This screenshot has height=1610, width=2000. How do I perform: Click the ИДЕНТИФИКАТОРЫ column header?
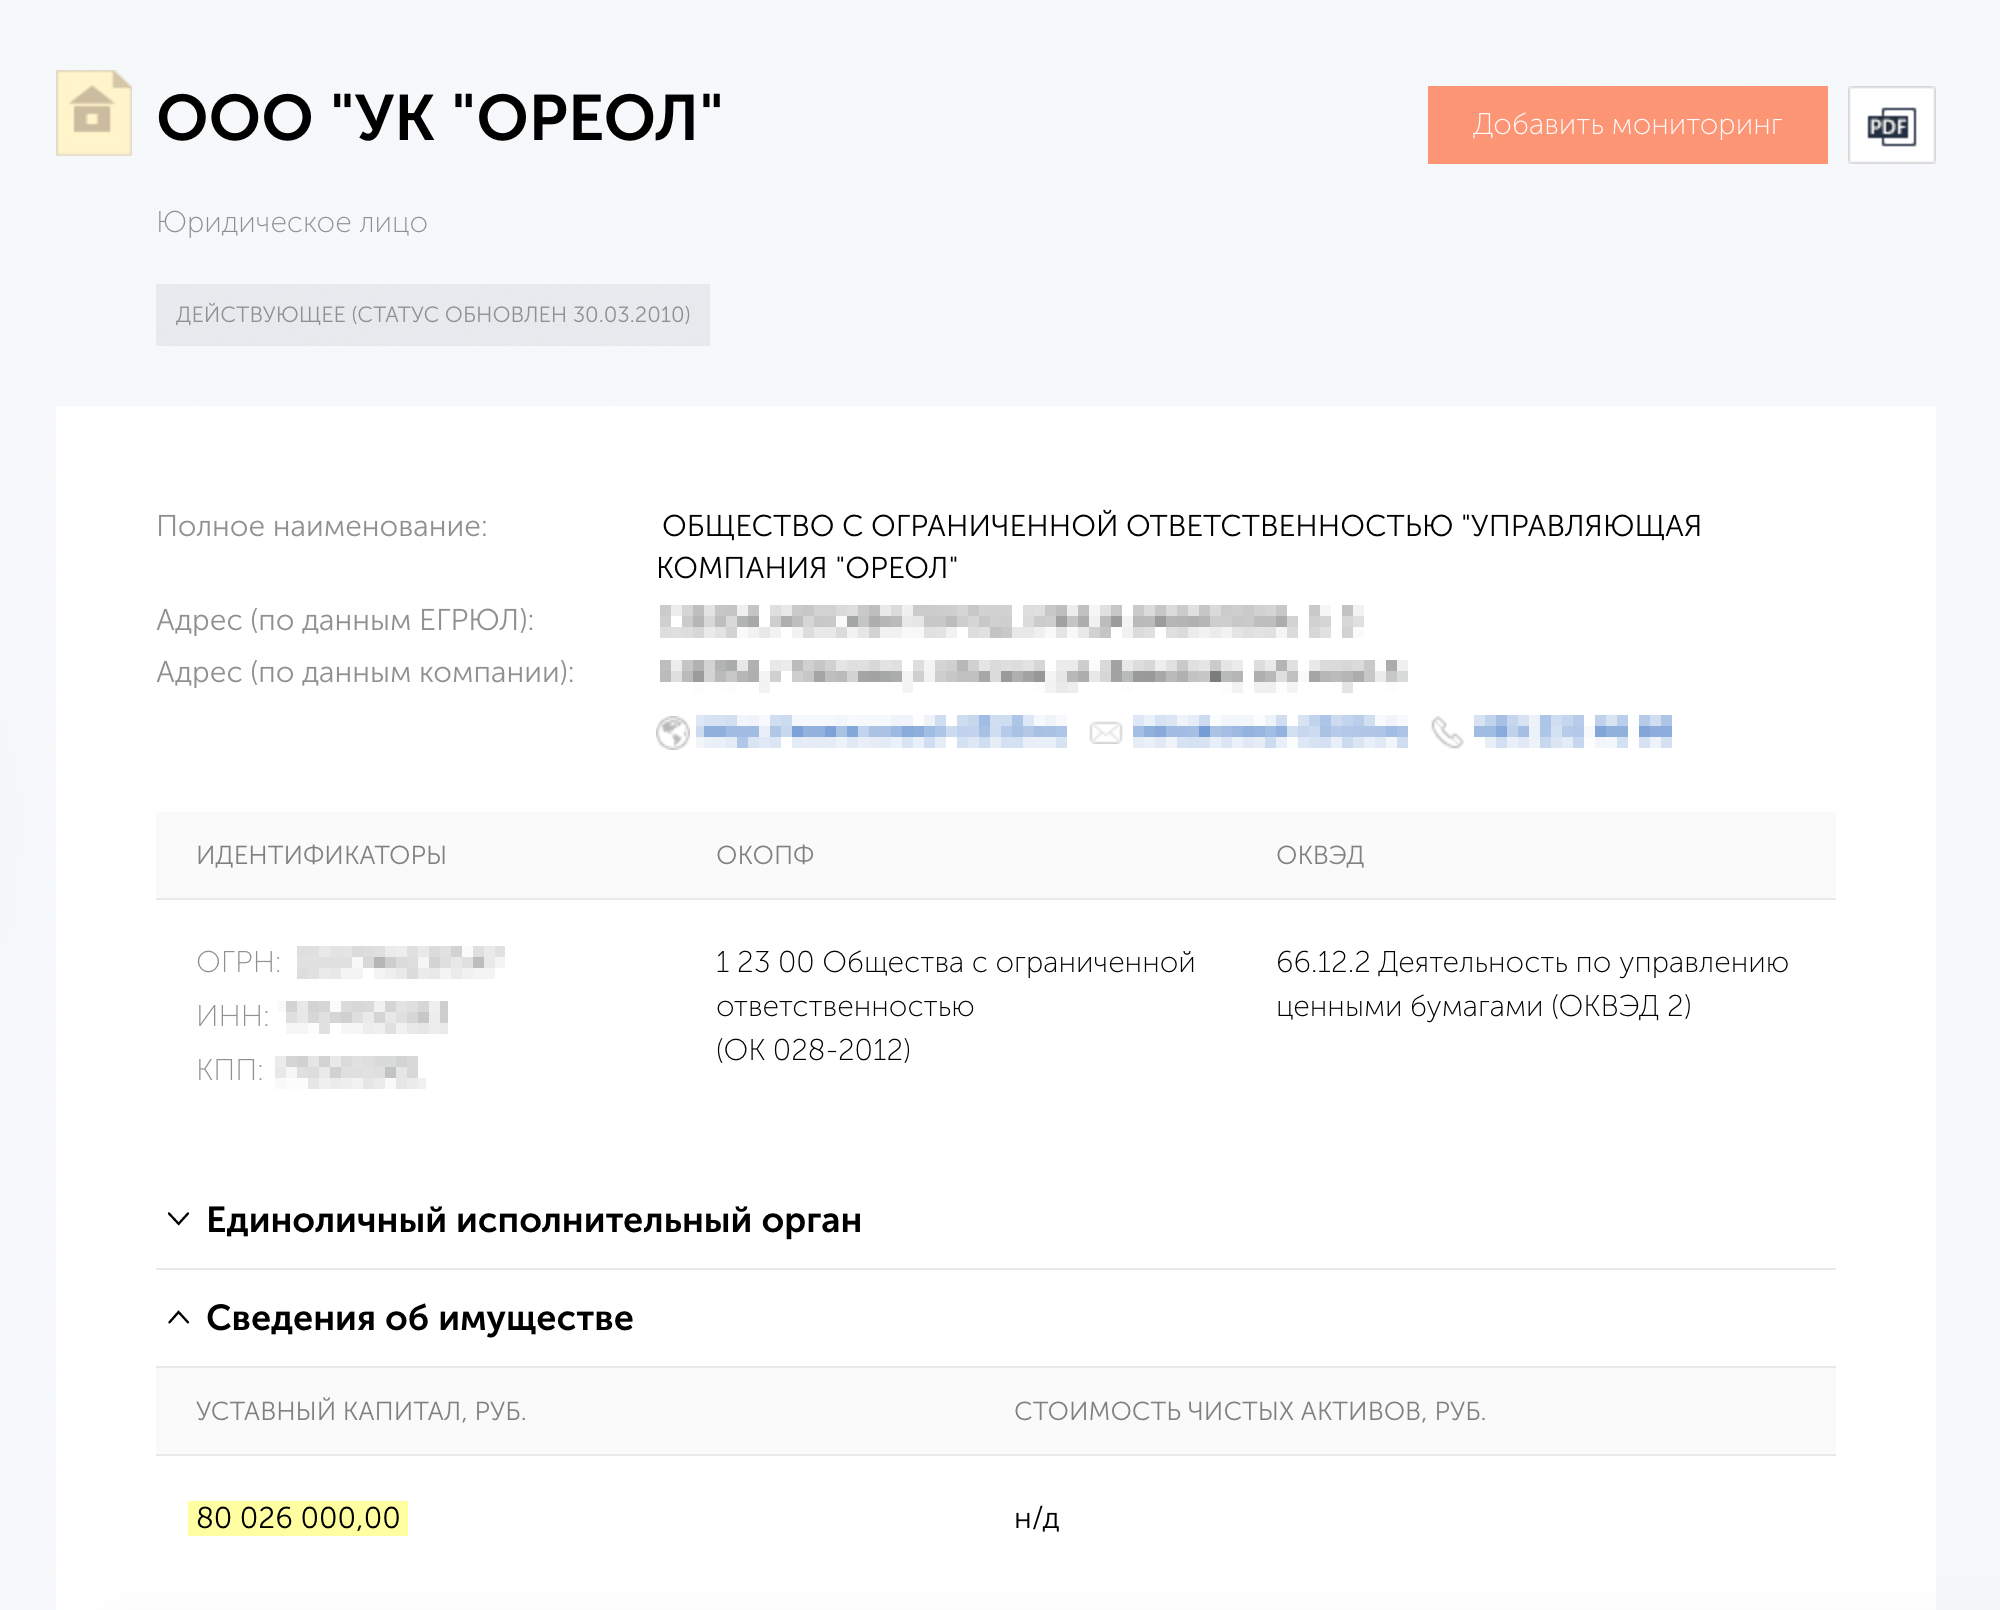[321, 855]
